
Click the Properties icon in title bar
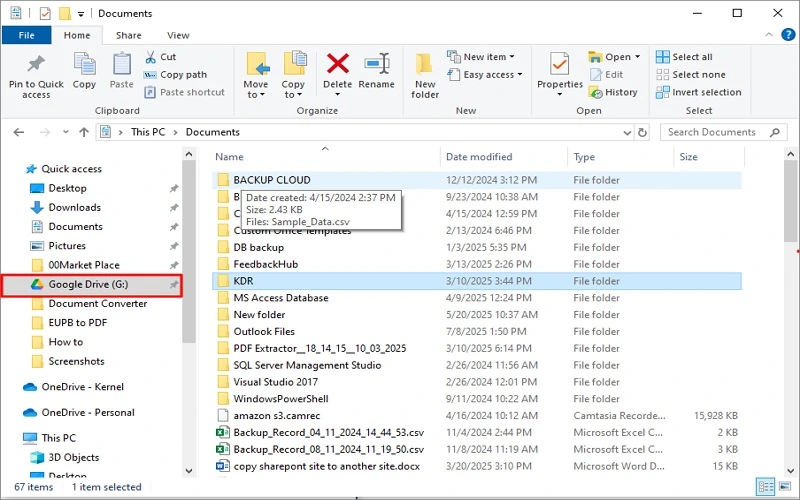[45, 13]
